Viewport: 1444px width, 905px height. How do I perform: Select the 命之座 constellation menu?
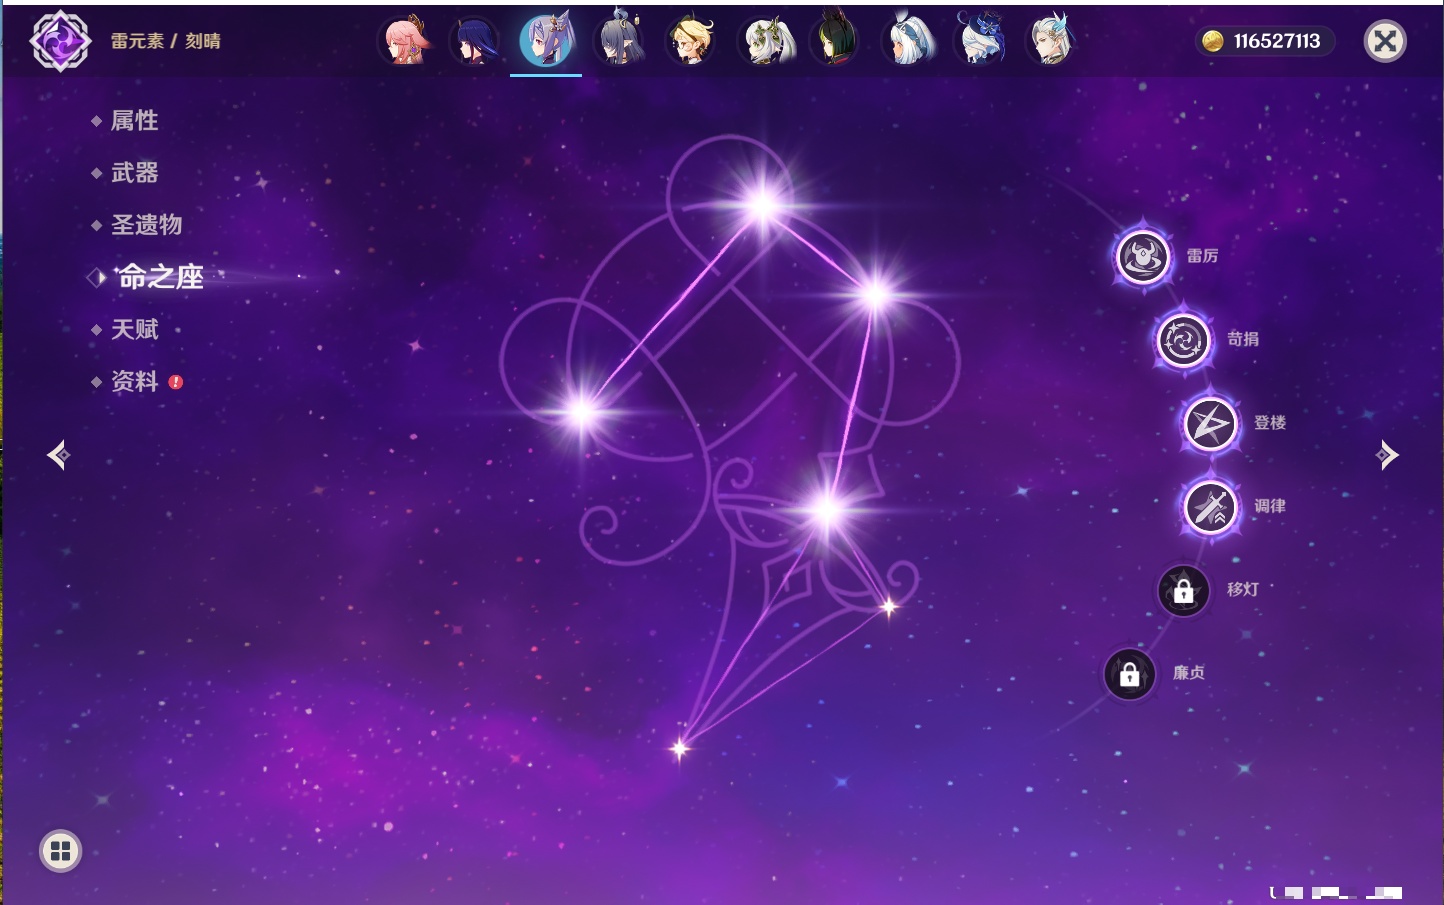click(160, 277)
